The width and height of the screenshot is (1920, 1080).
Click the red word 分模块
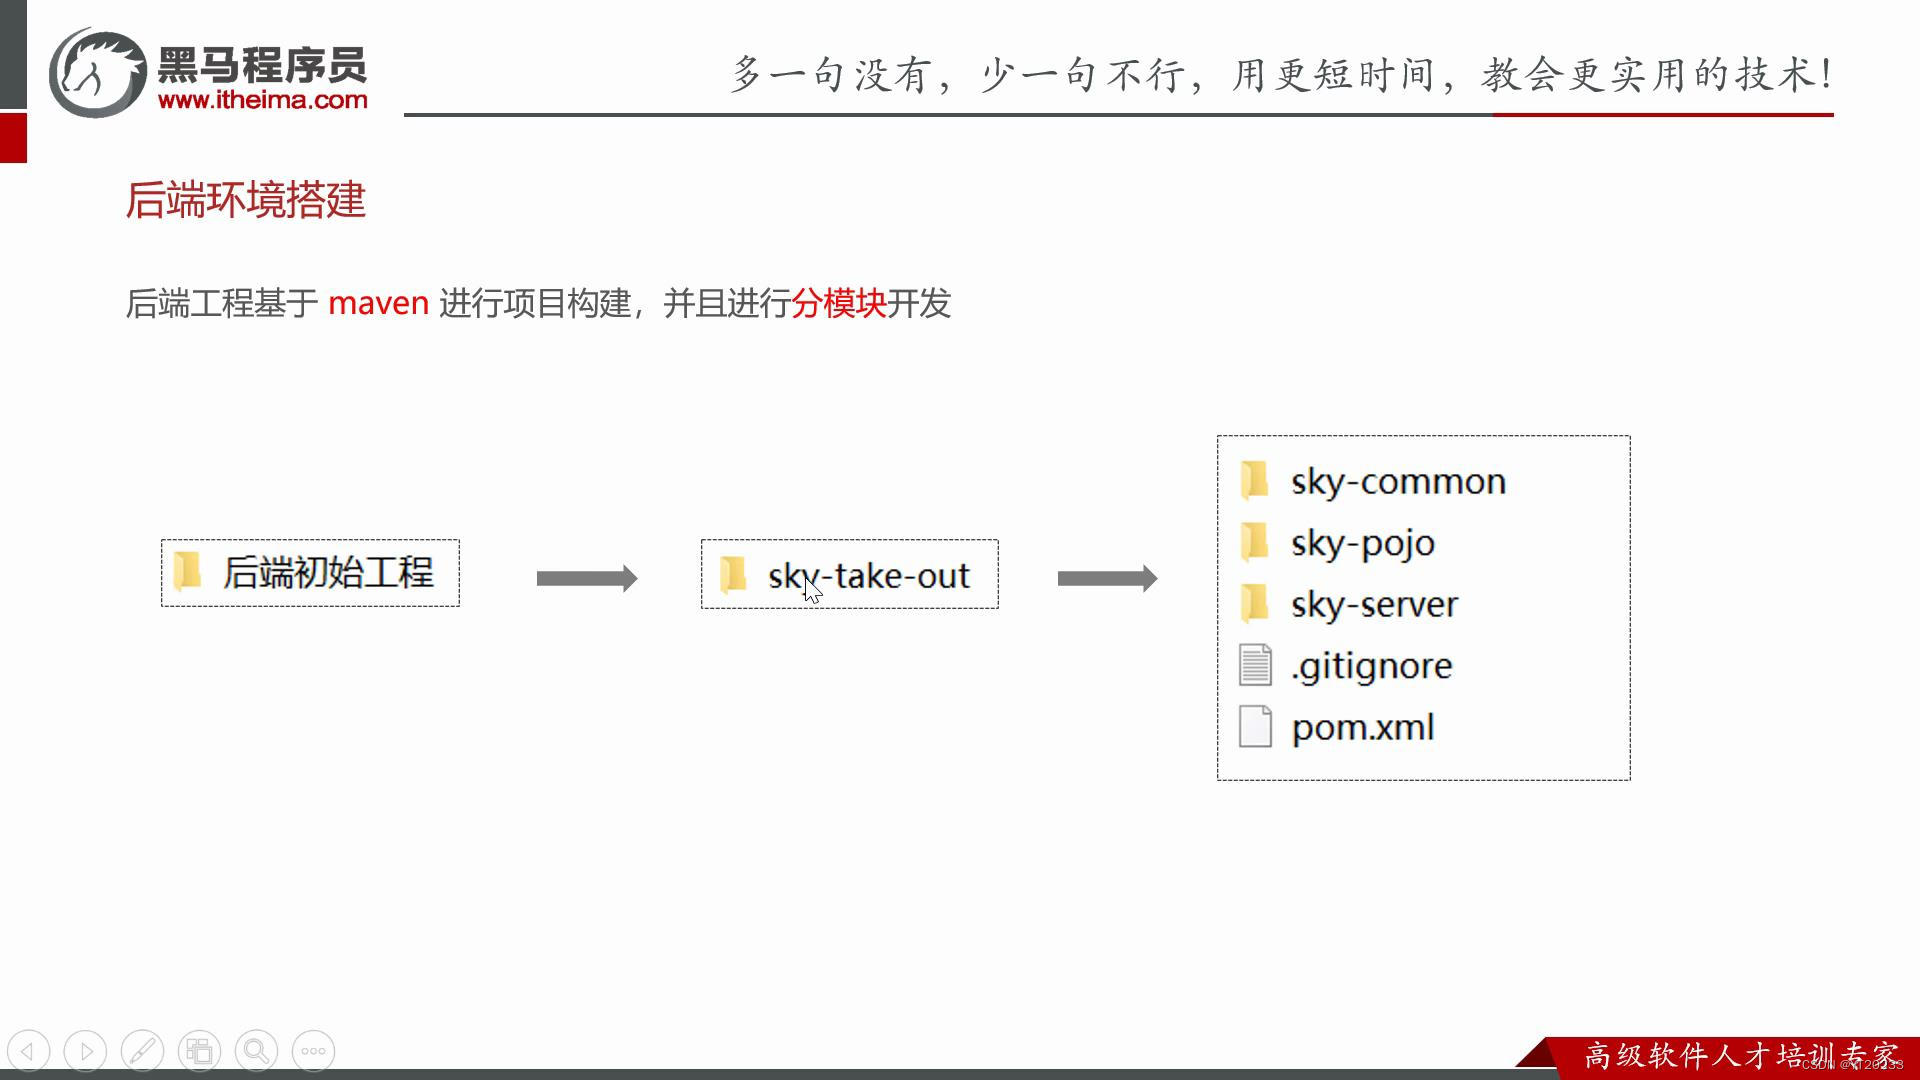coord(839,303)
